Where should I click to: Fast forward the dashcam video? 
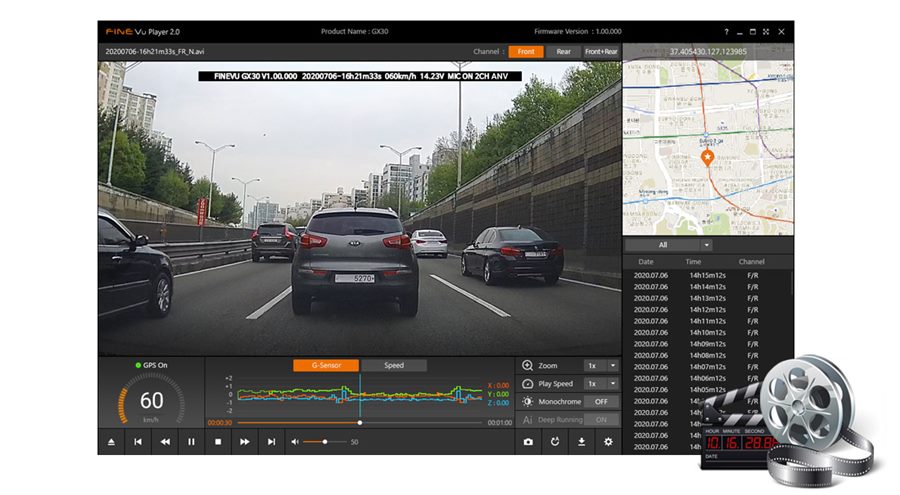tap(245, 442)
